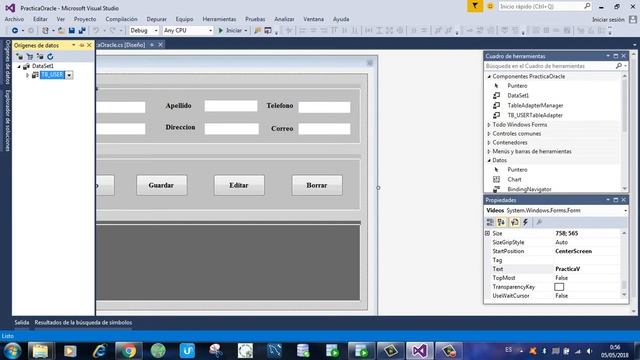
Task: Click the Borrar button on the form
Action: pyautogui.click(x=317, y=185)
